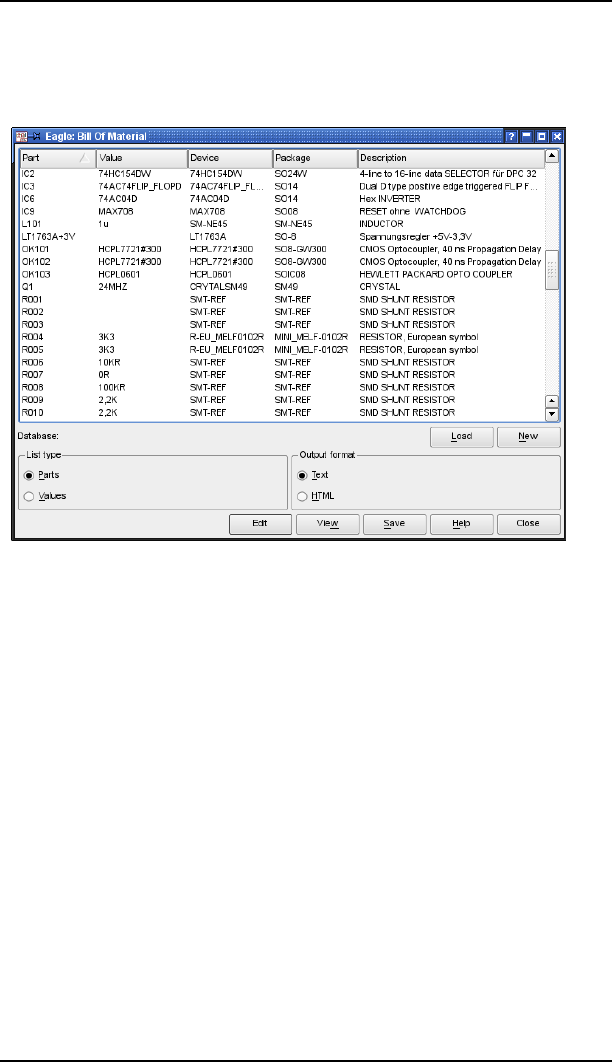Click the Hex INVERTER description cell
The image size is (612, 1062).
pos(390,199)
